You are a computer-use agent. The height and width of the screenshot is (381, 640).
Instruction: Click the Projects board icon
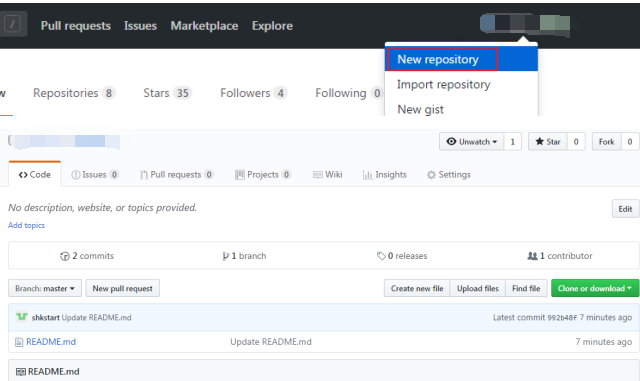click(240, 175)
